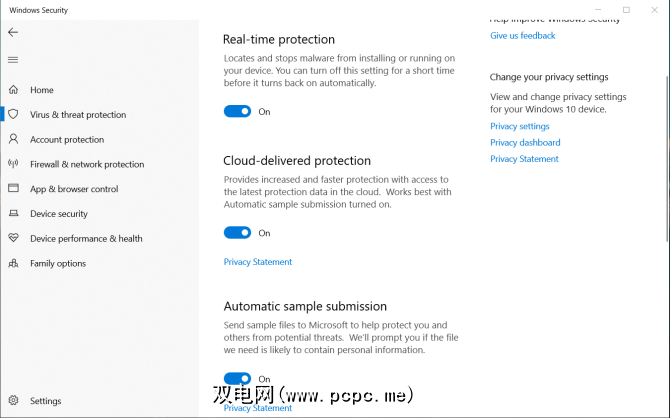The width and height of the screenshot is (670, 418).
Task: Open Firewall & network protection icon
Action: click(x=13, y=164)
